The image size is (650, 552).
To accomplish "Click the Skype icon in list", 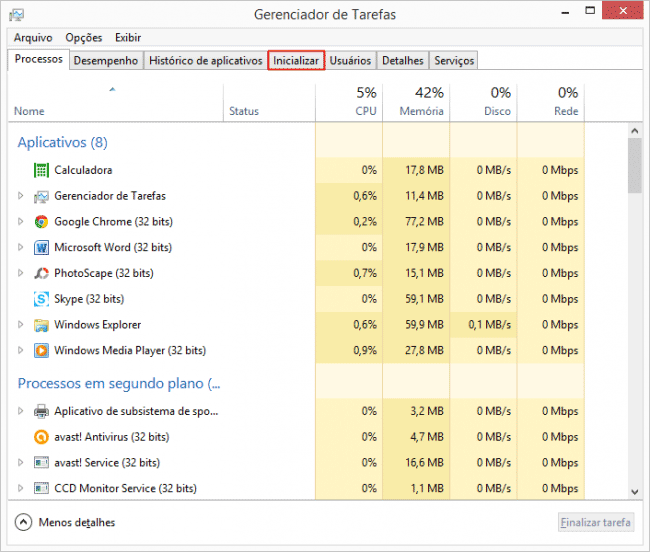I will (41, 299).
